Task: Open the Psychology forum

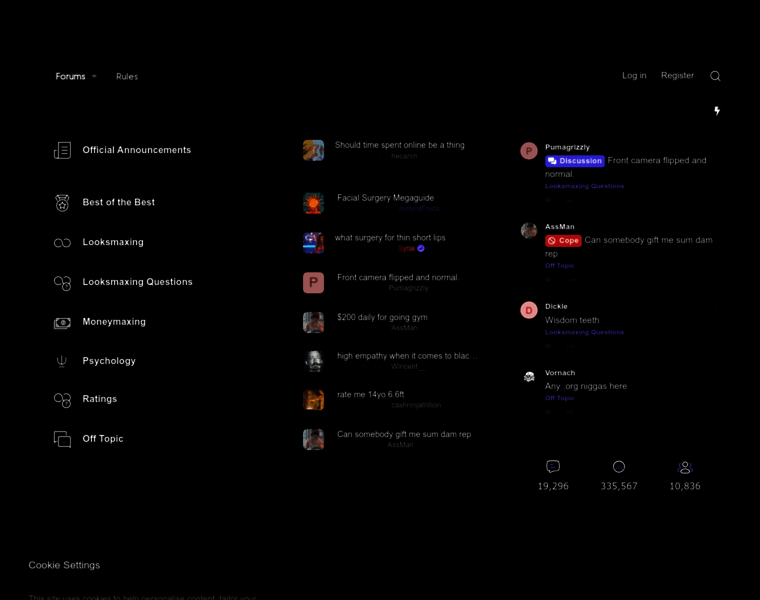Action: coord(109,361)
